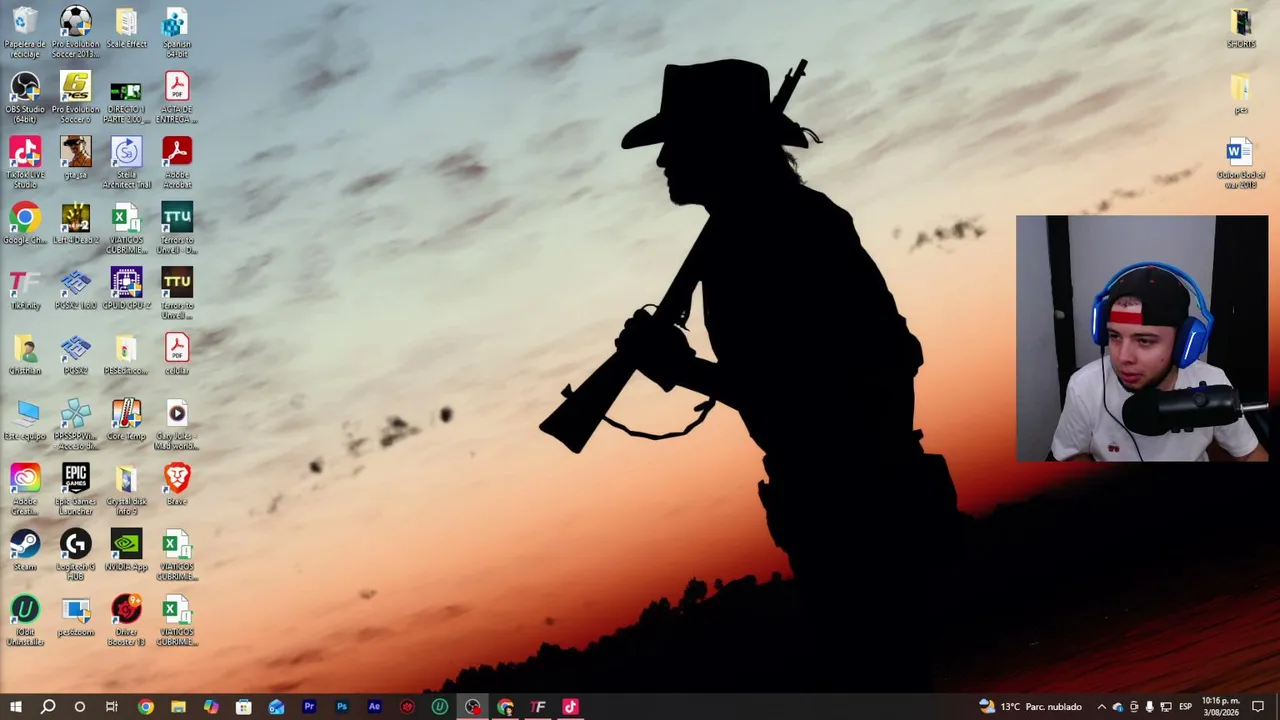Open Driver Booster 13 desktop shortcut
The width and height of the screenshot is (1280, 720).
click(x=126, y=620)
